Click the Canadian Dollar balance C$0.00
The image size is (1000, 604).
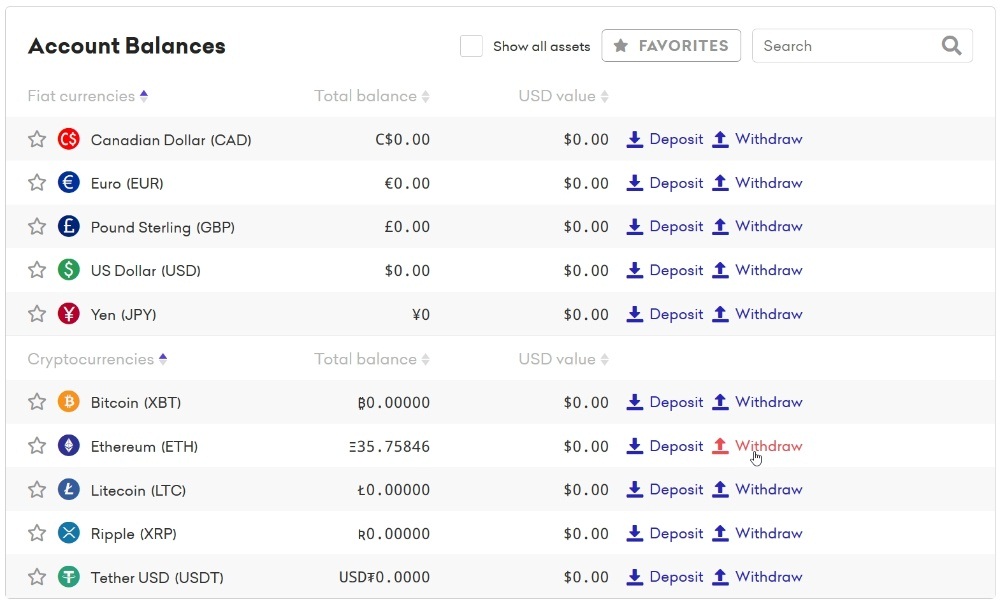pyautogui.click(x=402, y=140)
